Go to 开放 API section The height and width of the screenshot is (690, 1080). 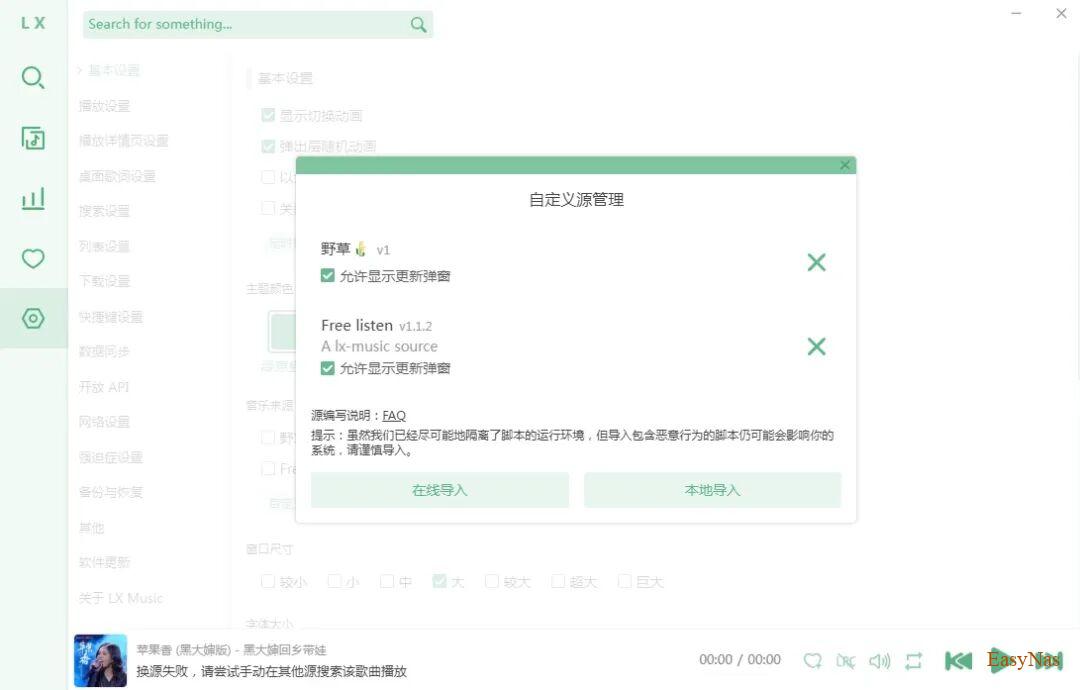click(104, 386)
